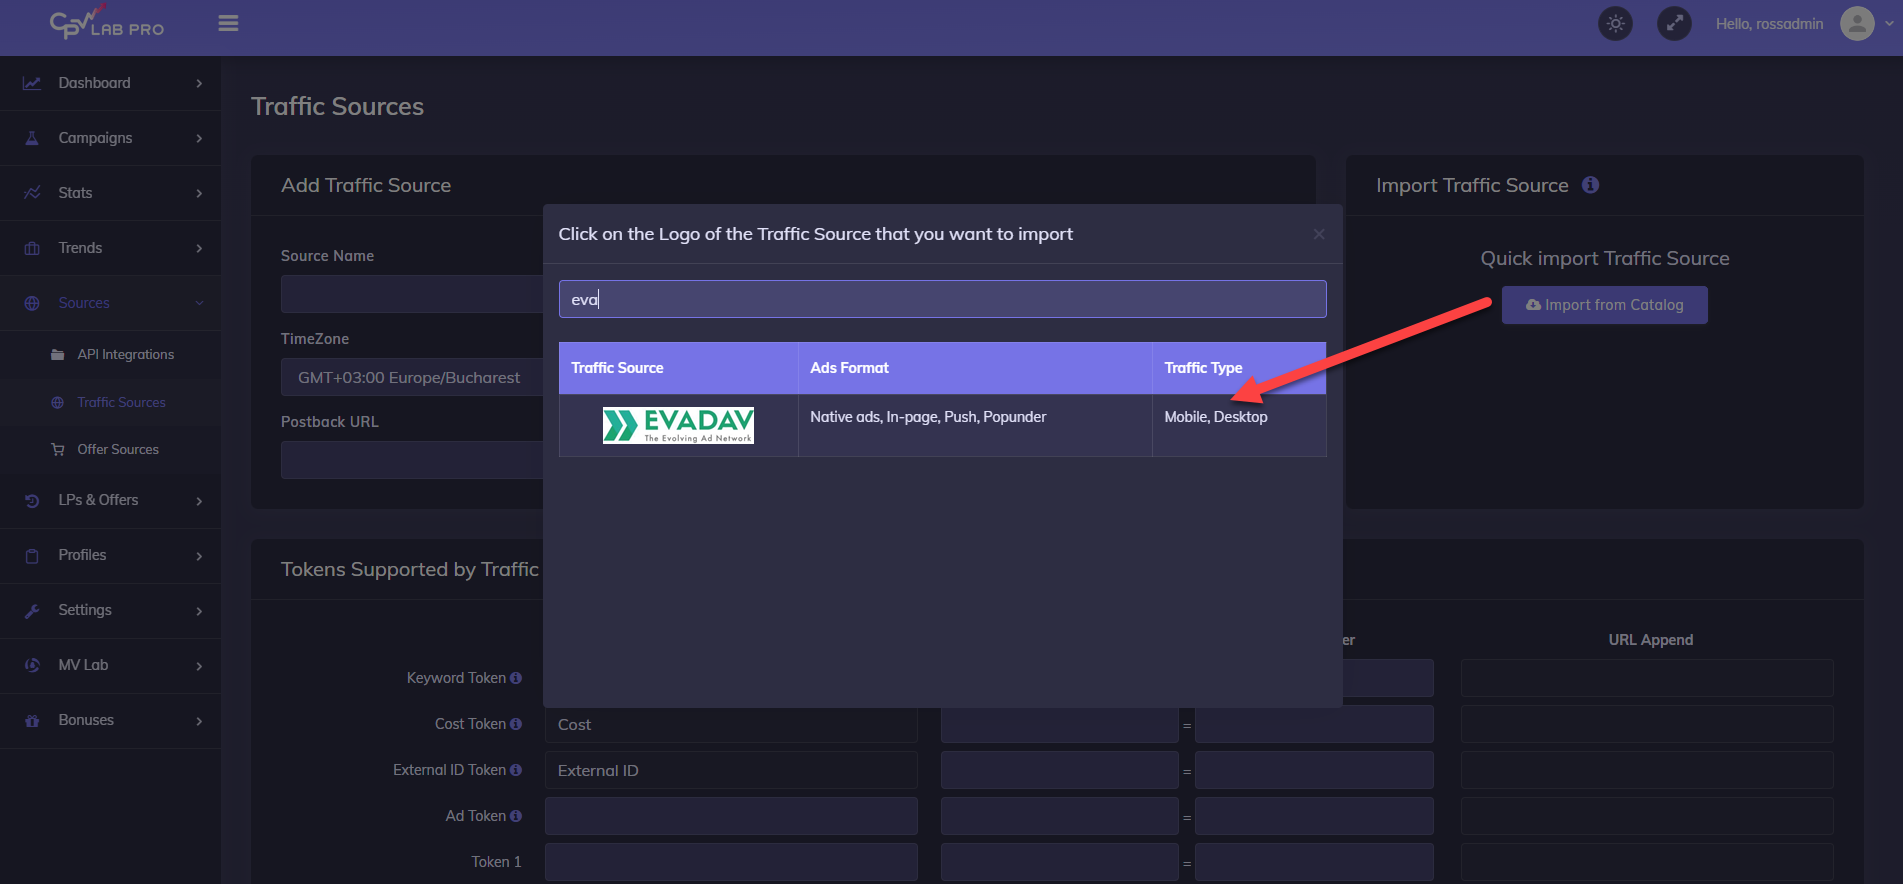This screenshot has width=1903, height=884.
Task: Click Import Traffic Source info icon
Action: coord(1590,185)
